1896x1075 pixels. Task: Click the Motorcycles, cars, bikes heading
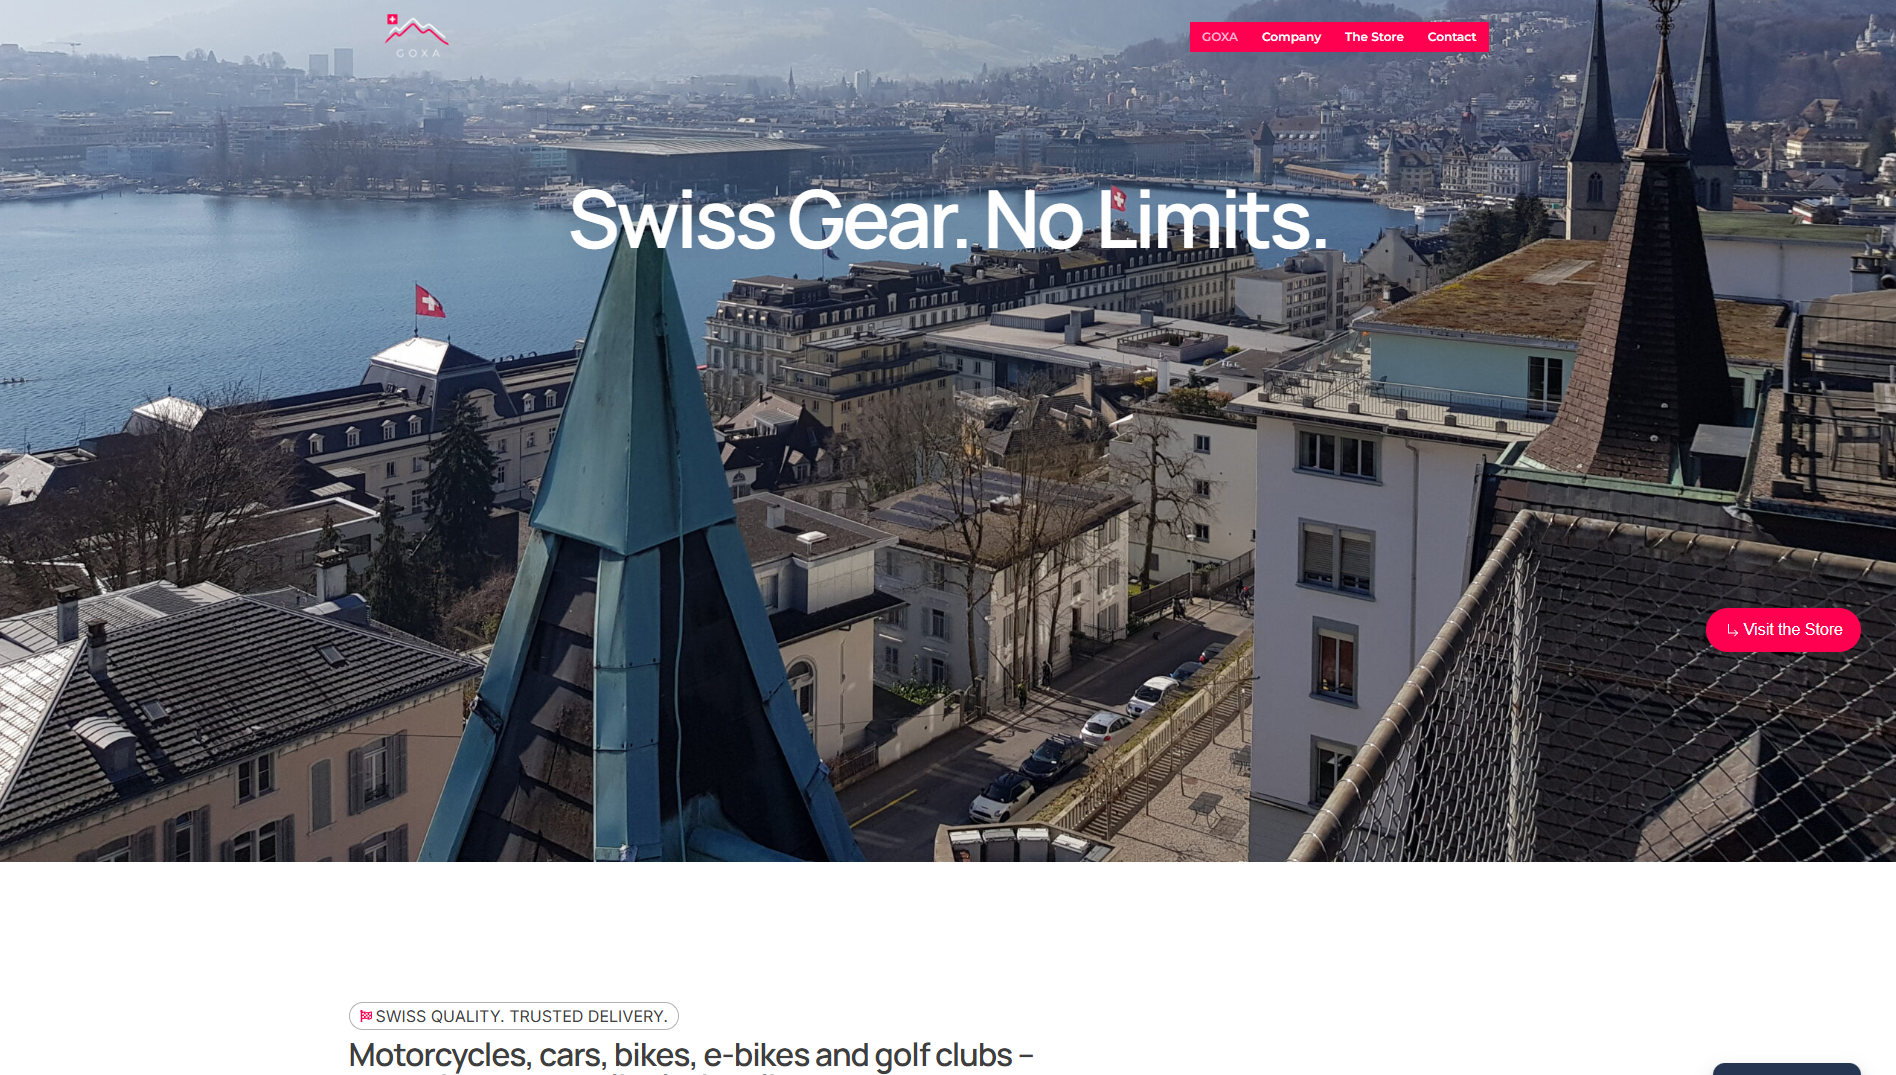click(691, 1055)
